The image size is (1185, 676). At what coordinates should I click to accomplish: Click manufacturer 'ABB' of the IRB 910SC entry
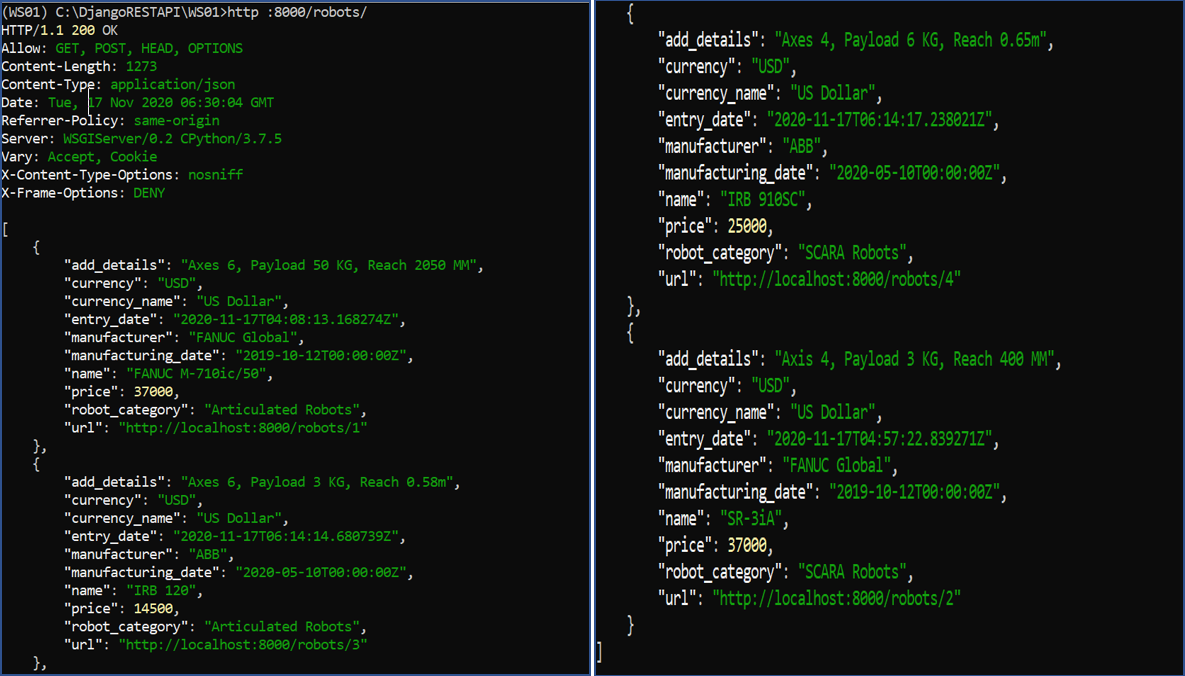802,146
